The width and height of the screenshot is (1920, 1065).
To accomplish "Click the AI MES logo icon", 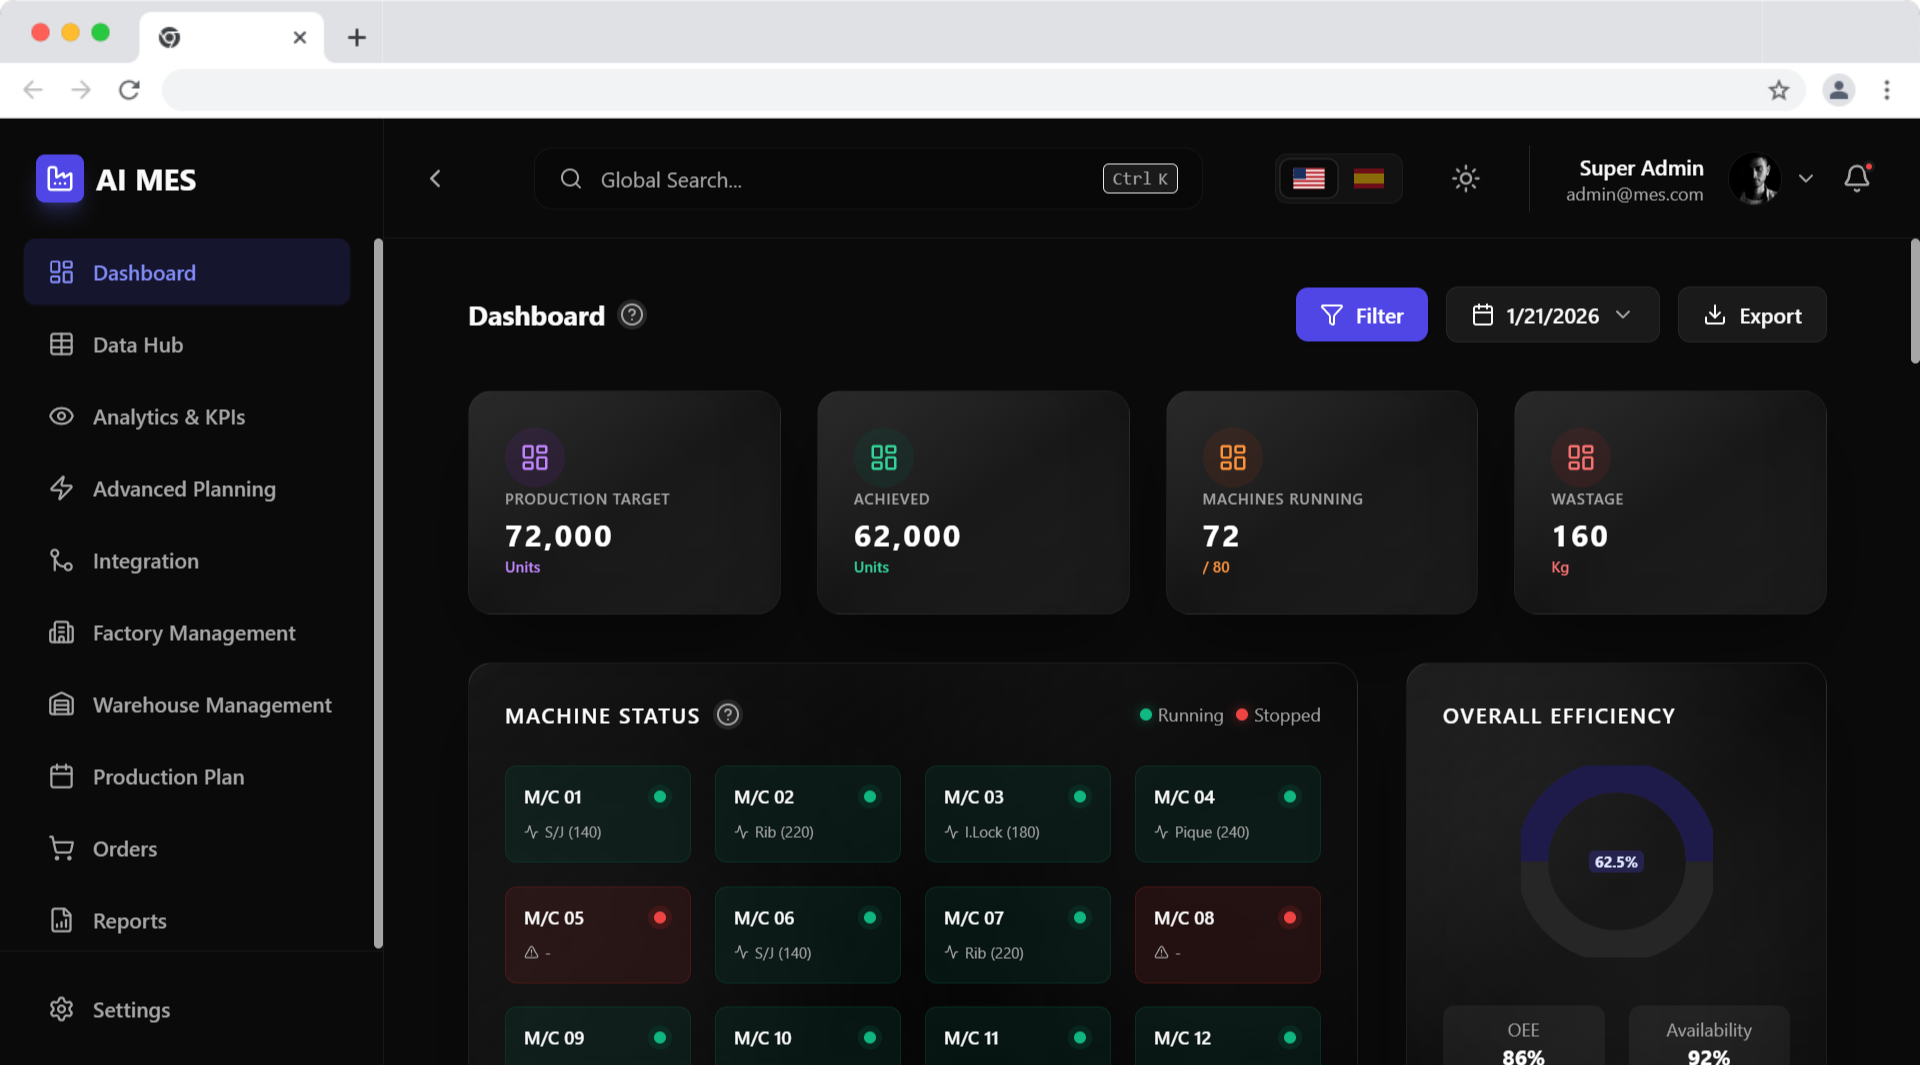I will pos(60,179).
